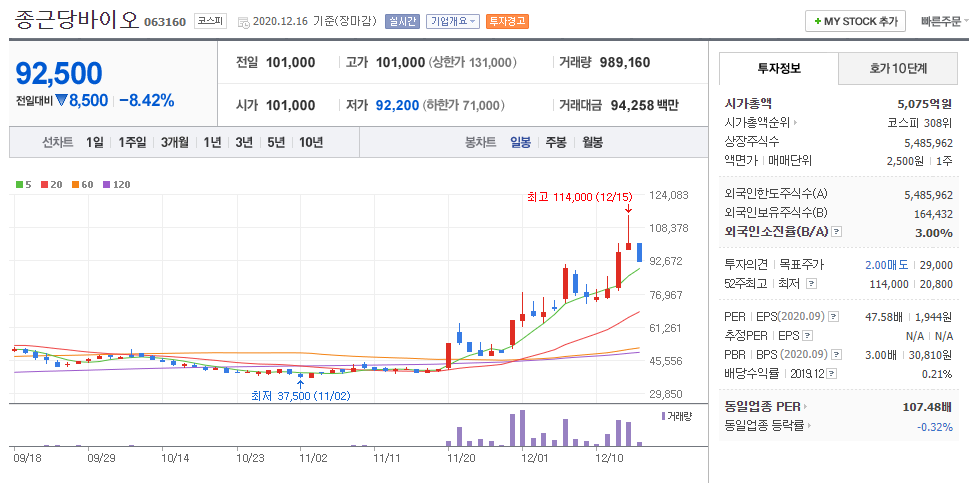Screen dimensions: 979x483
Task: Show the 월봉 monthly candle chart
Action: click(593, 142)
